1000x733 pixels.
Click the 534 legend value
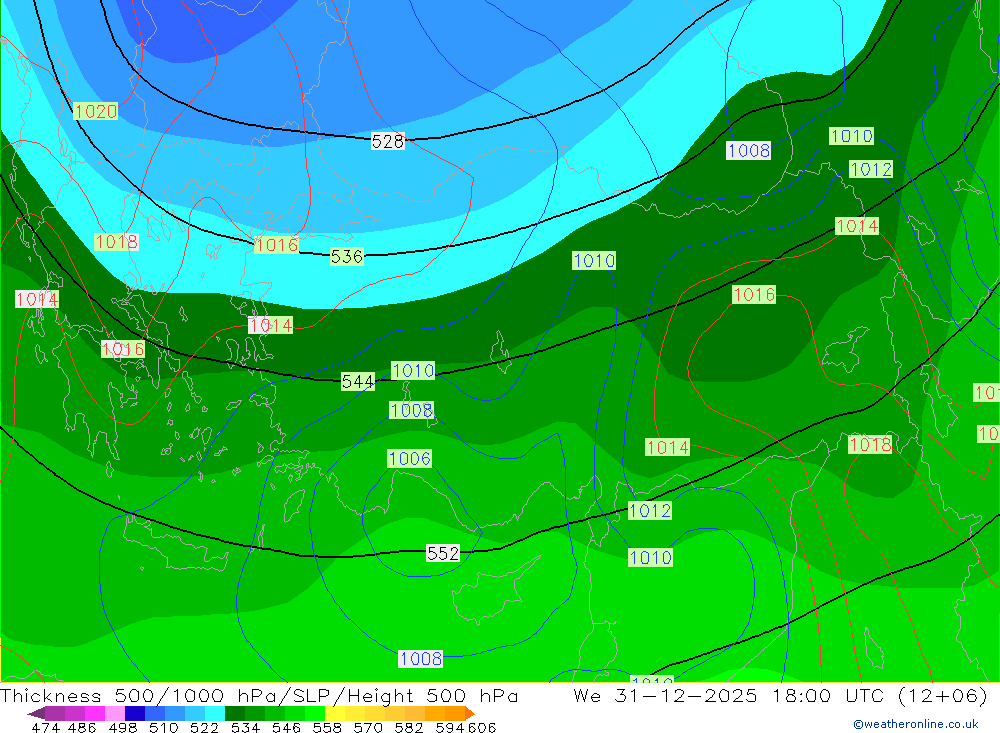coord(246,727)
